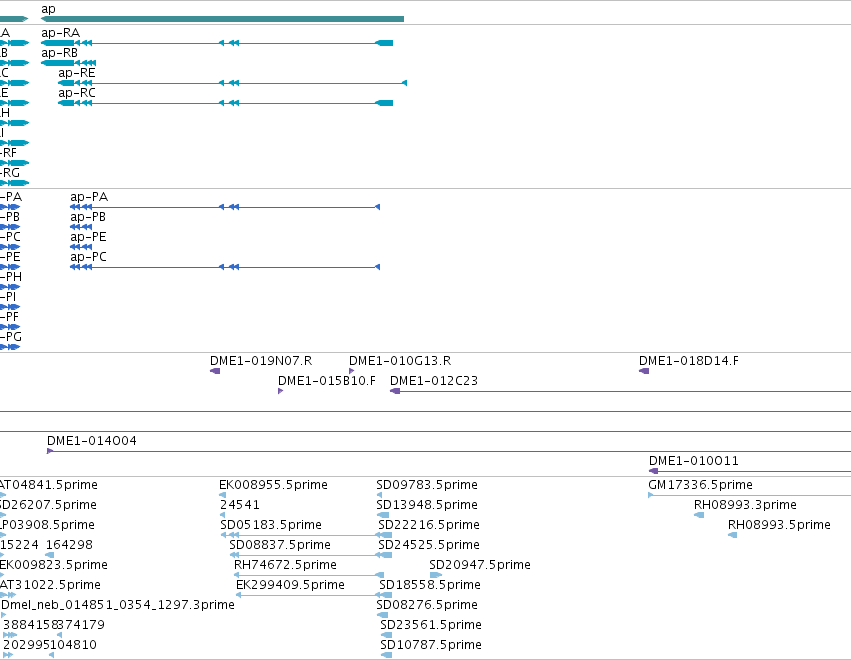Click the ap-RE transcript glyph line
Image resolution: width=851 pixels, height=660 pixels.
(x=233, y=83)
